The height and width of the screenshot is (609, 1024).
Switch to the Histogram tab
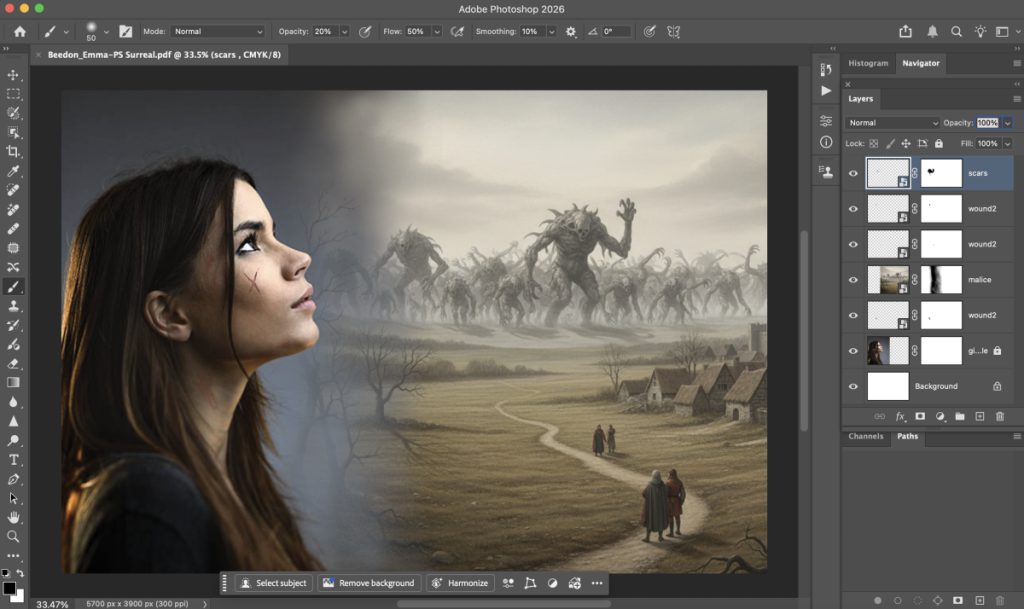coord(867,63)
